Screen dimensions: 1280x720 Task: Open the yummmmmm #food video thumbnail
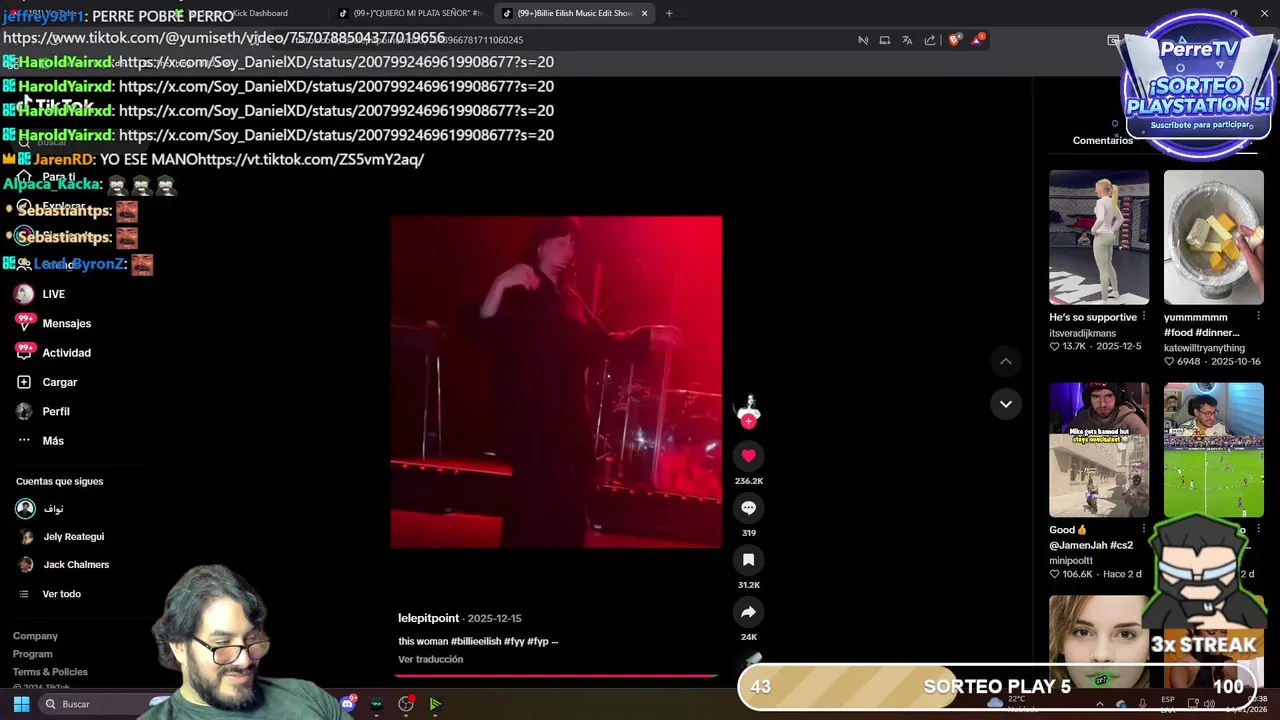point(1213,237)
